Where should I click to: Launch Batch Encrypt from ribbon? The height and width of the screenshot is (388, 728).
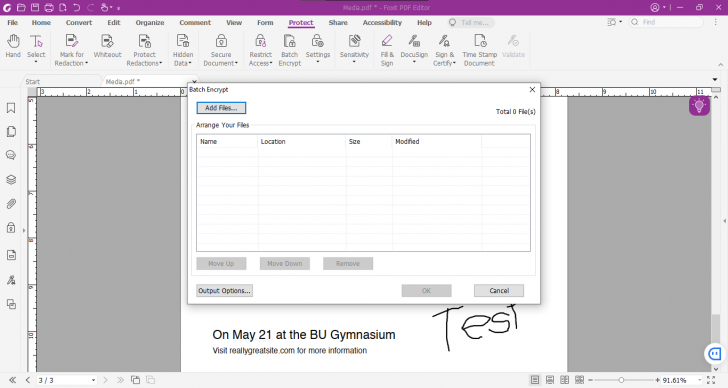pyautogui.click(x=290, y=50)
